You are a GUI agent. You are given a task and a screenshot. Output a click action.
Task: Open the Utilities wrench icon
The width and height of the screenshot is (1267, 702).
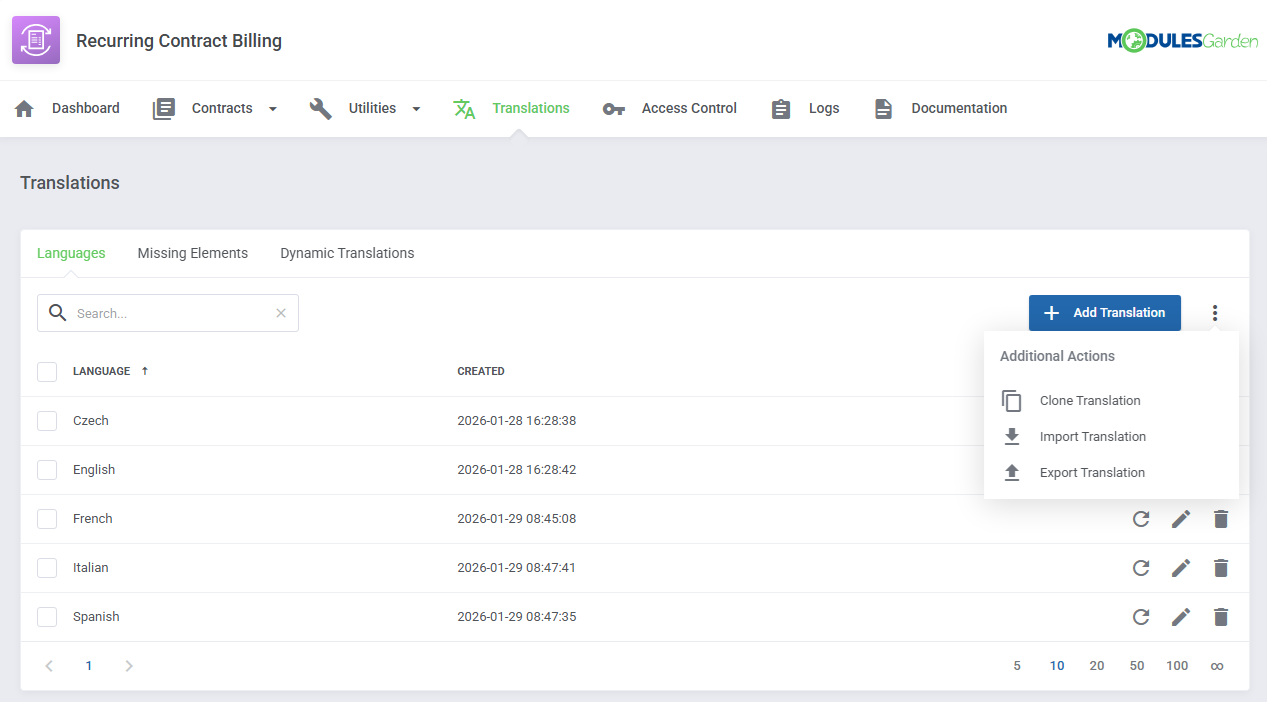point(320,108)
